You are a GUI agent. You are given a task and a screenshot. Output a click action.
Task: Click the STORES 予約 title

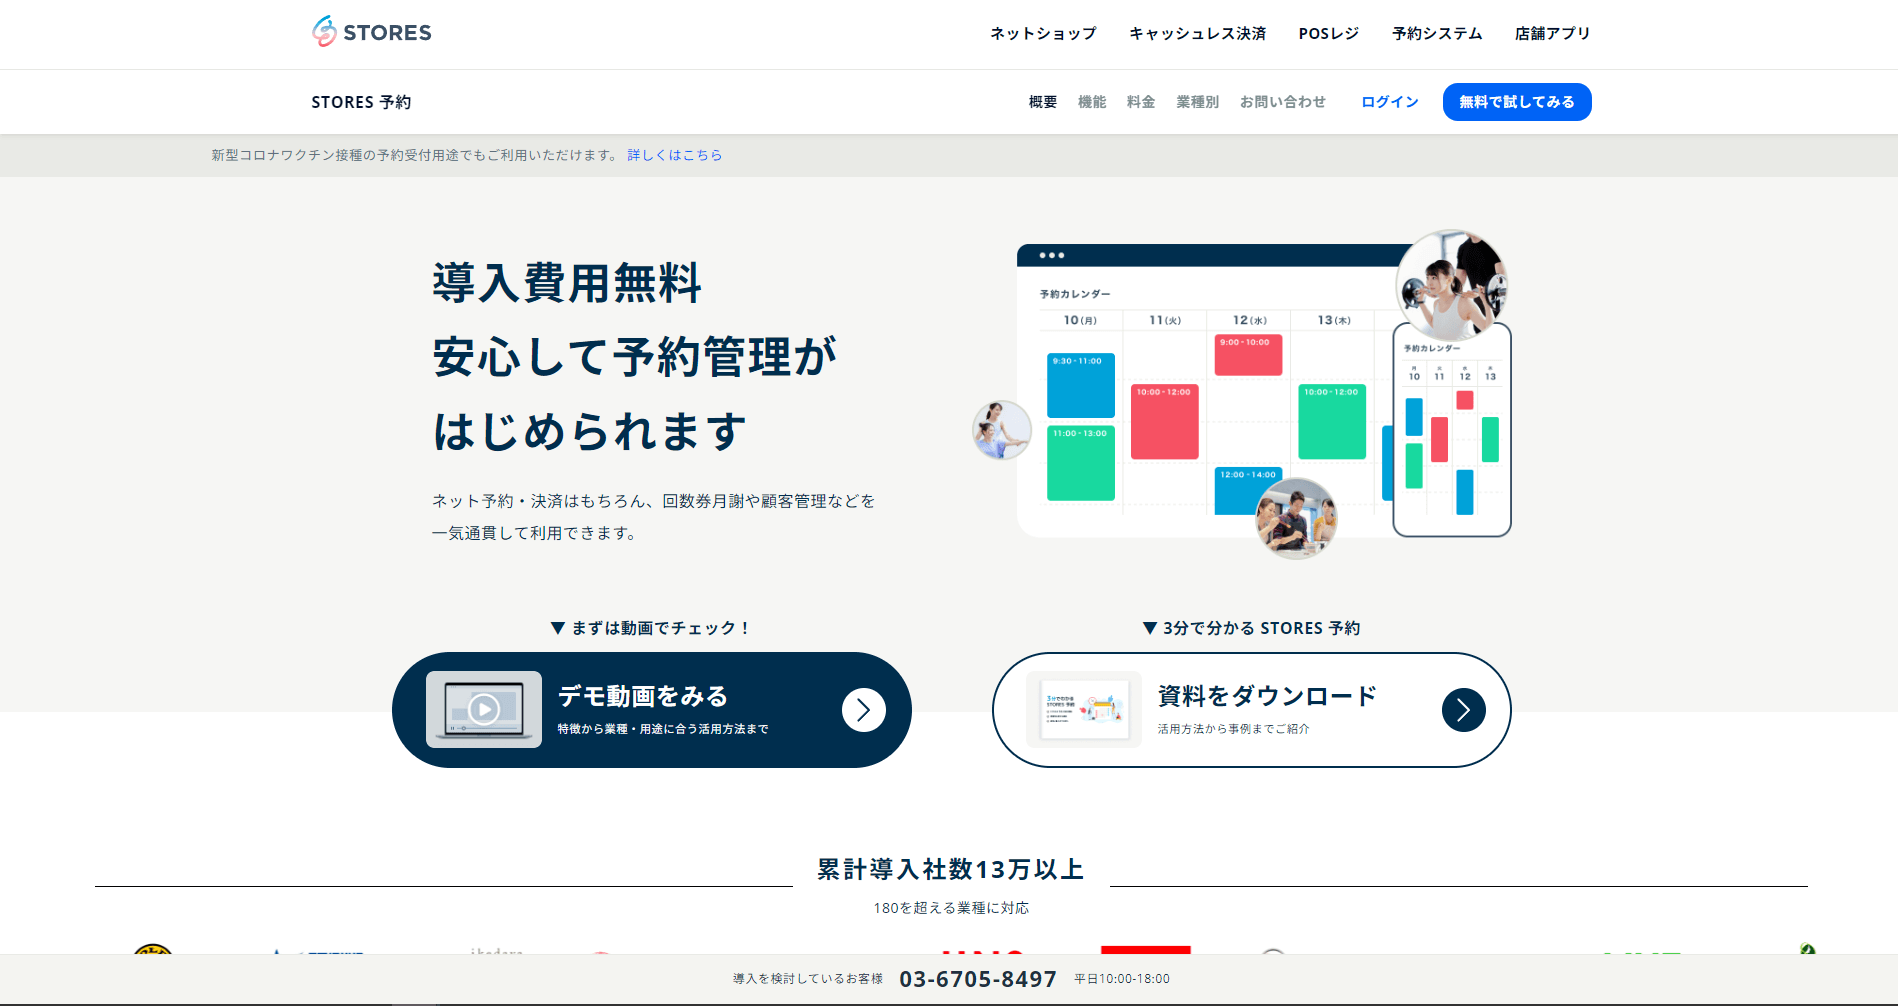pyautogui.click(x=361, y=102)
